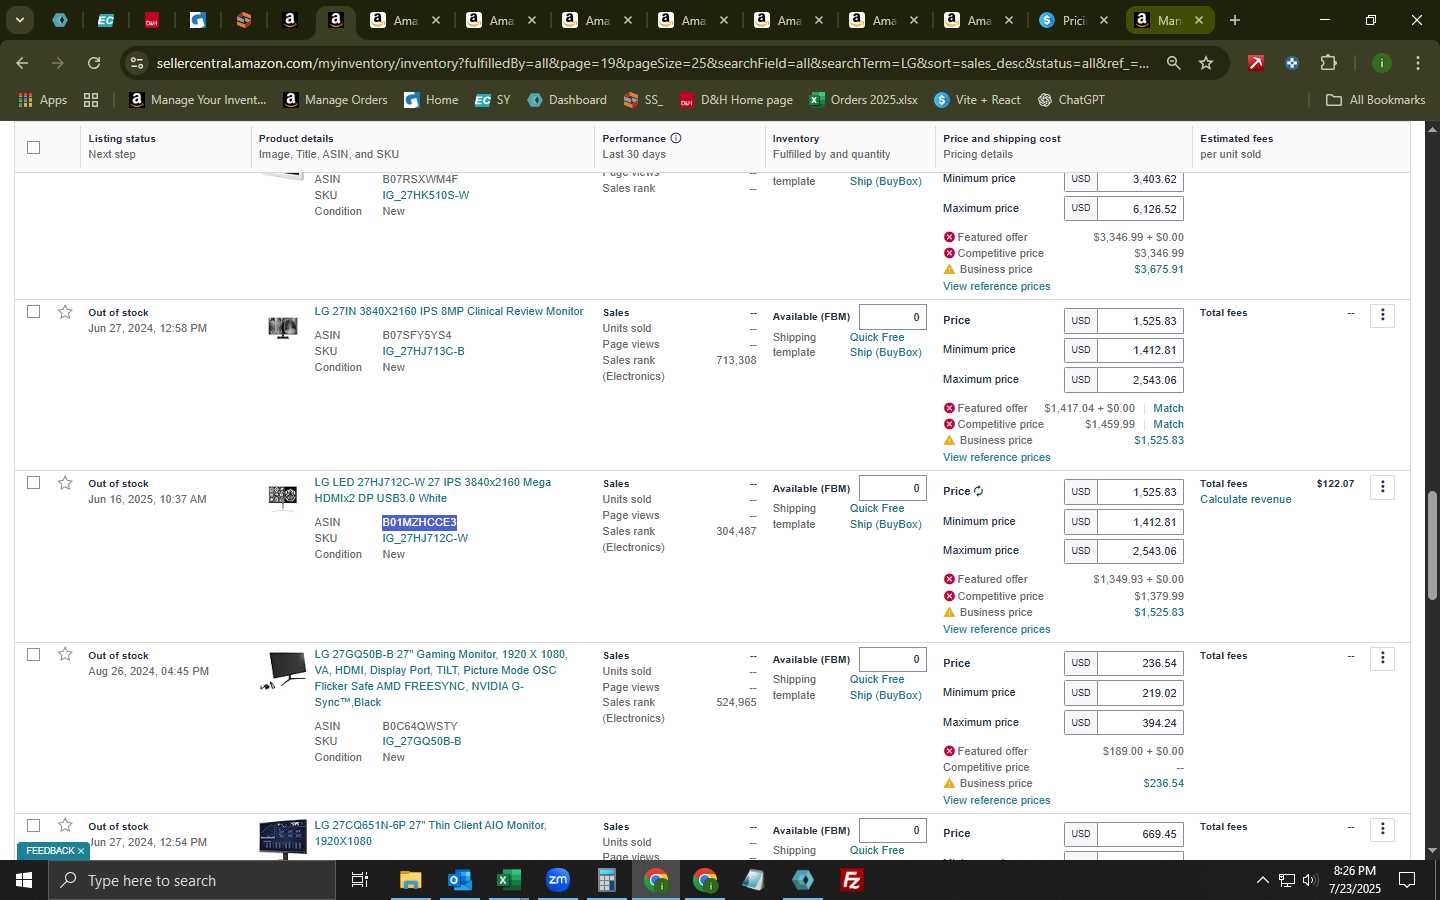1440x900 pixels.
Task: Edit available quantity for IG_27HJ713C-B
Action: (x=892, y=317)
